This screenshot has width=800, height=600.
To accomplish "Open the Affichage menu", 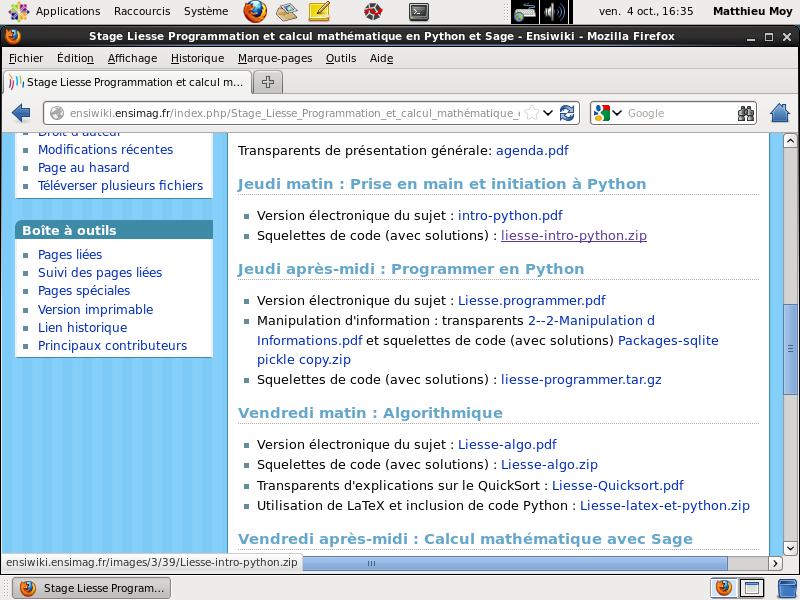I will 132,58.
